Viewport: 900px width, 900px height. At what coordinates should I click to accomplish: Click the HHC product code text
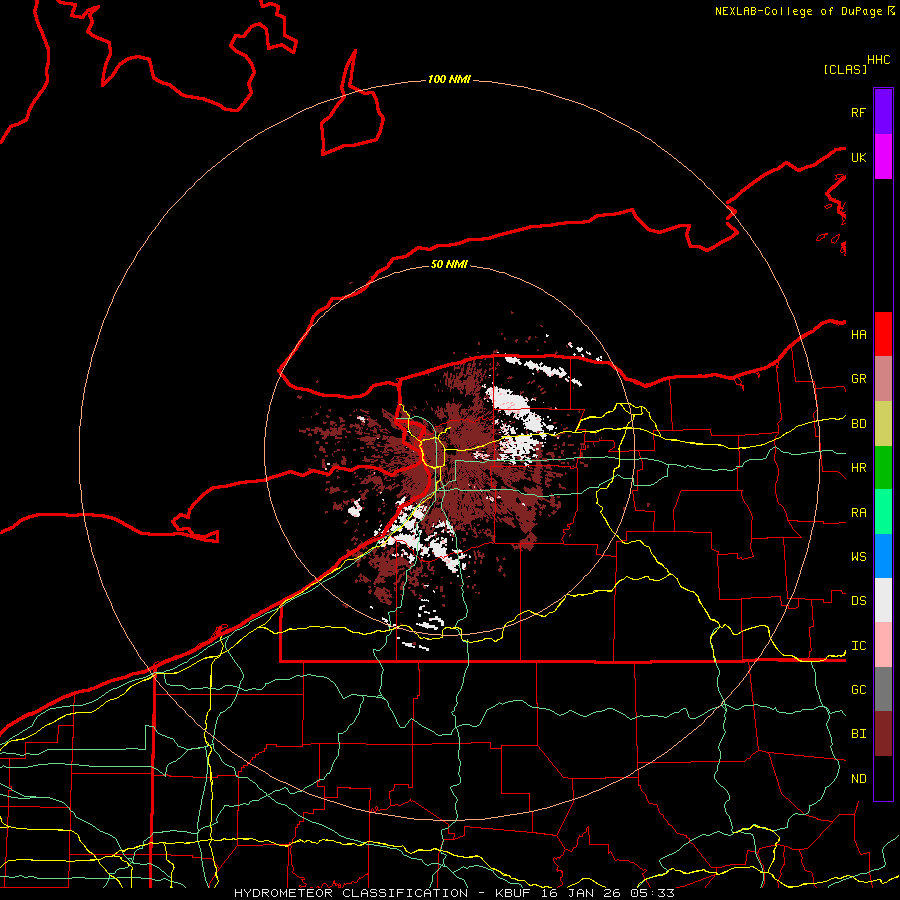(x=878, y=60)
